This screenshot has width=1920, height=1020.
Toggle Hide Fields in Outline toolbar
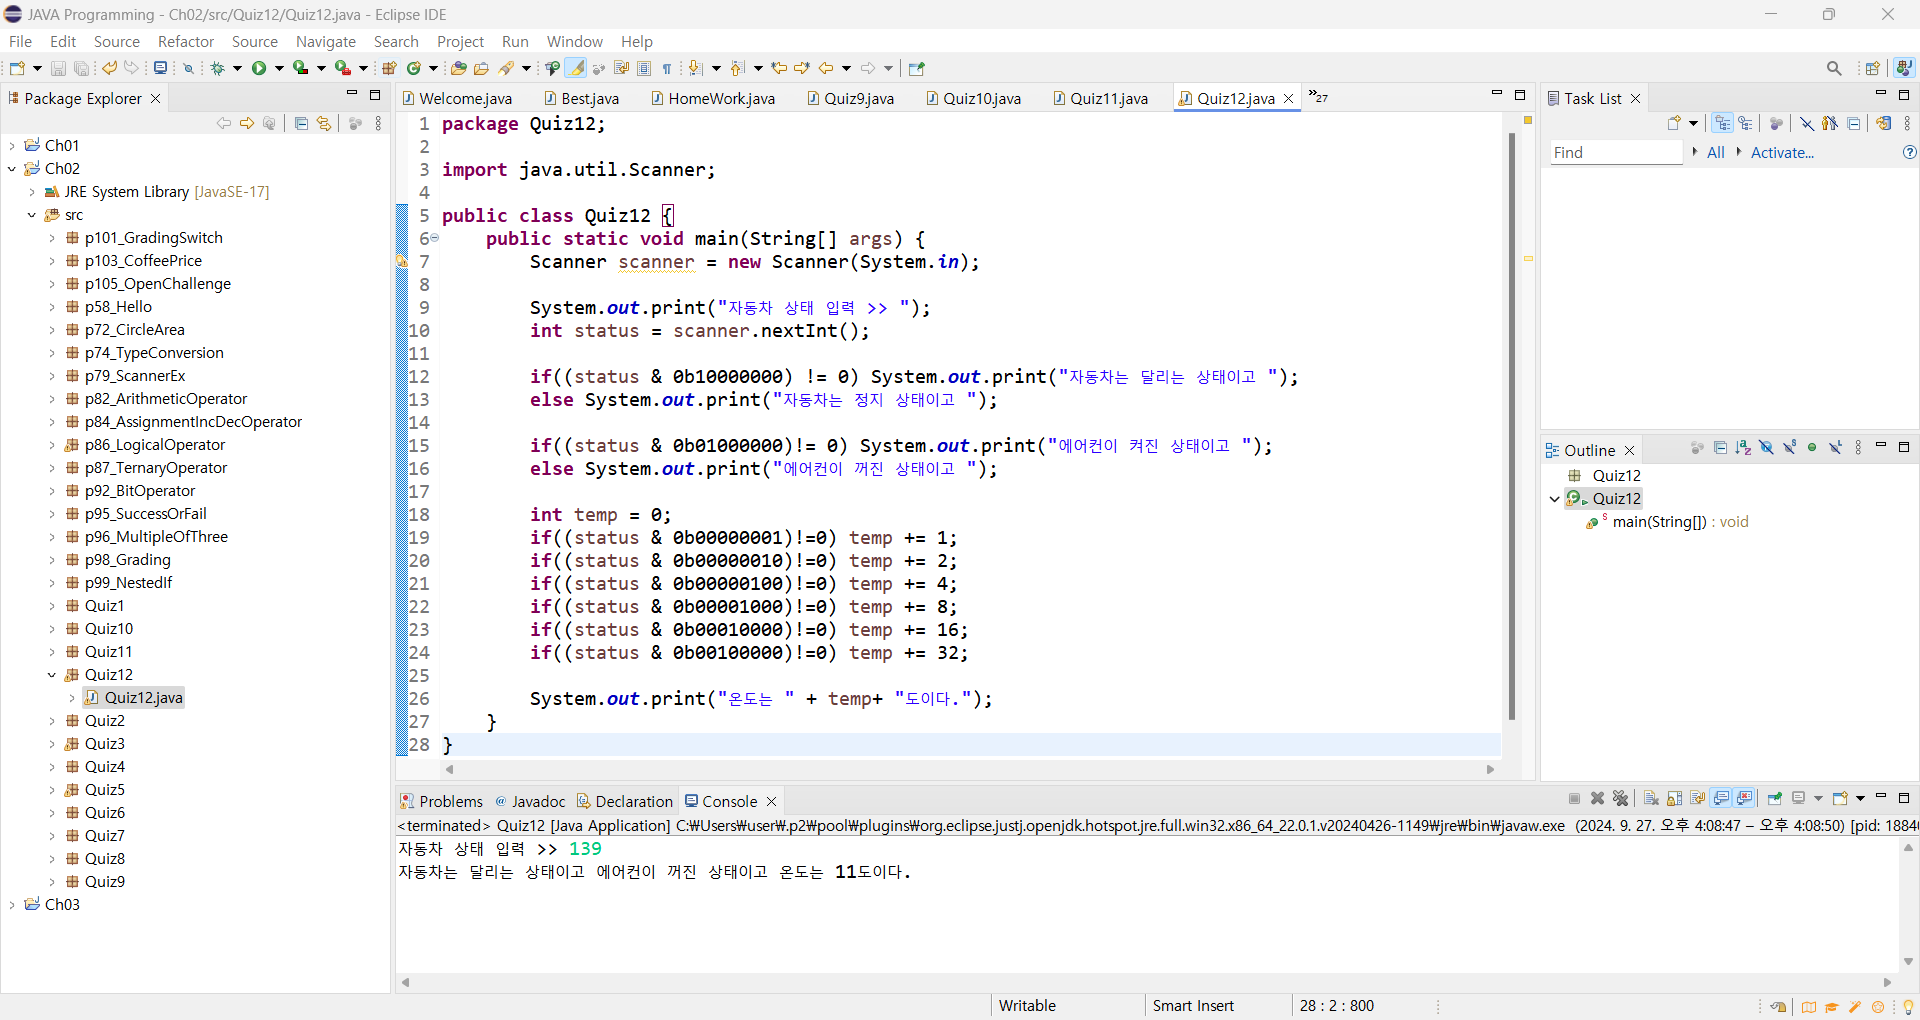click(1766, 448)
